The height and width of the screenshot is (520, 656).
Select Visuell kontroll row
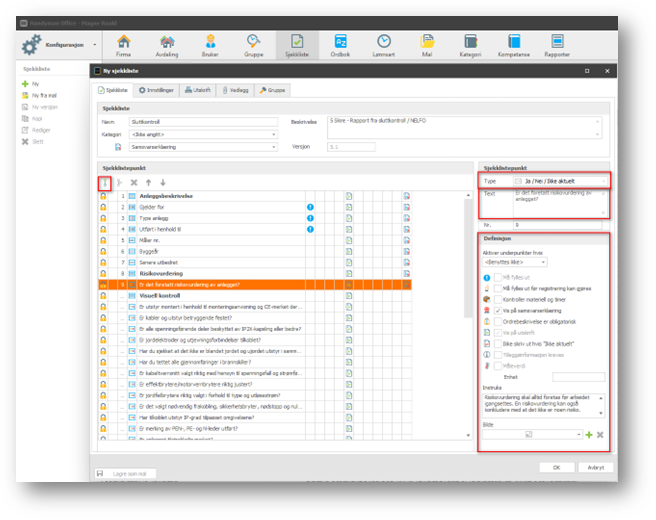(255, 296)
